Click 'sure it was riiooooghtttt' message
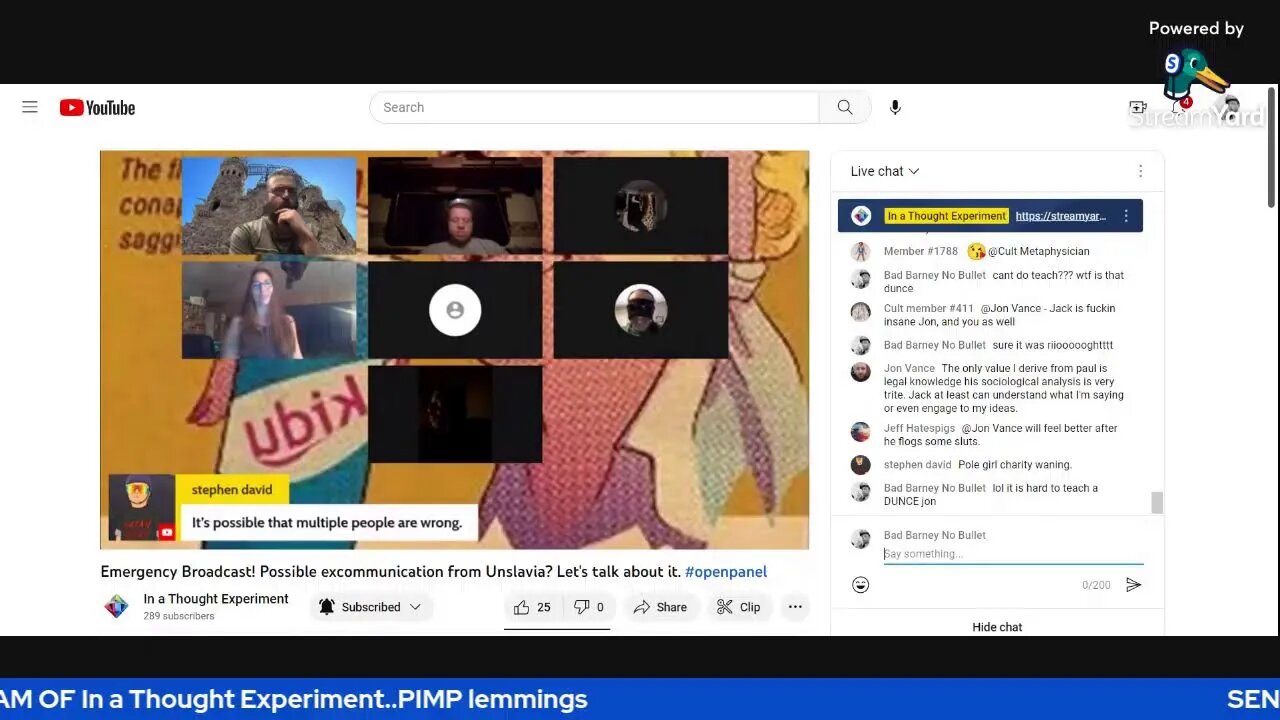The height and width of the screenshot is (720, 1280). [x=1053, y=345]
